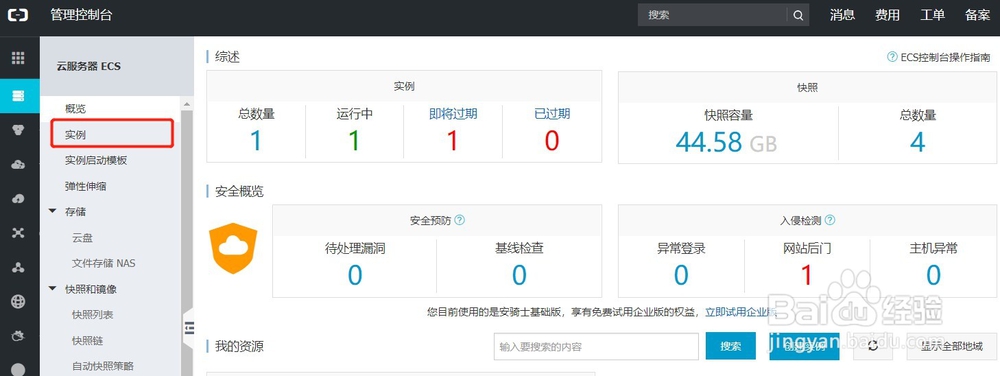Image resolution: width=1000 pixels, height=376 pixels.
Task: Click the red 已过期 count 0
Action: (x=552, y=140)
